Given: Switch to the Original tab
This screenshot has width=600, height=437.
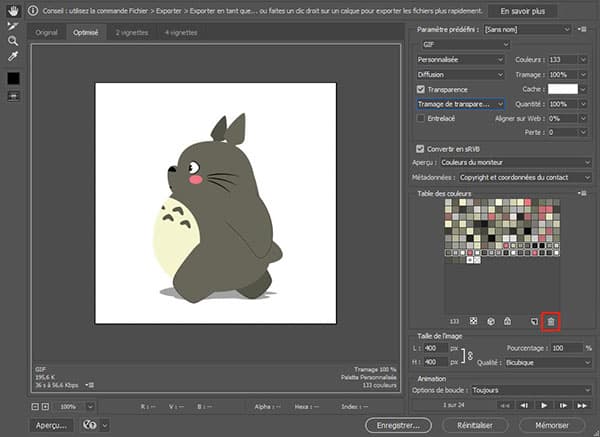Looking at the screenshot, I should click(46, 33).
